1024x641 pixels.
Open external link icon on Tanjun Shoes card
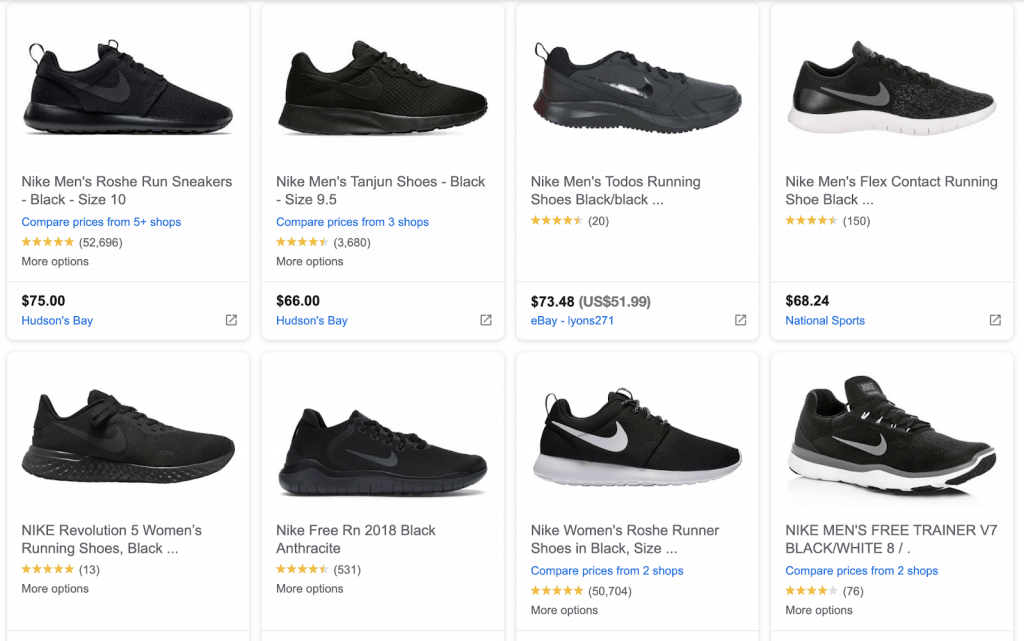486,320
